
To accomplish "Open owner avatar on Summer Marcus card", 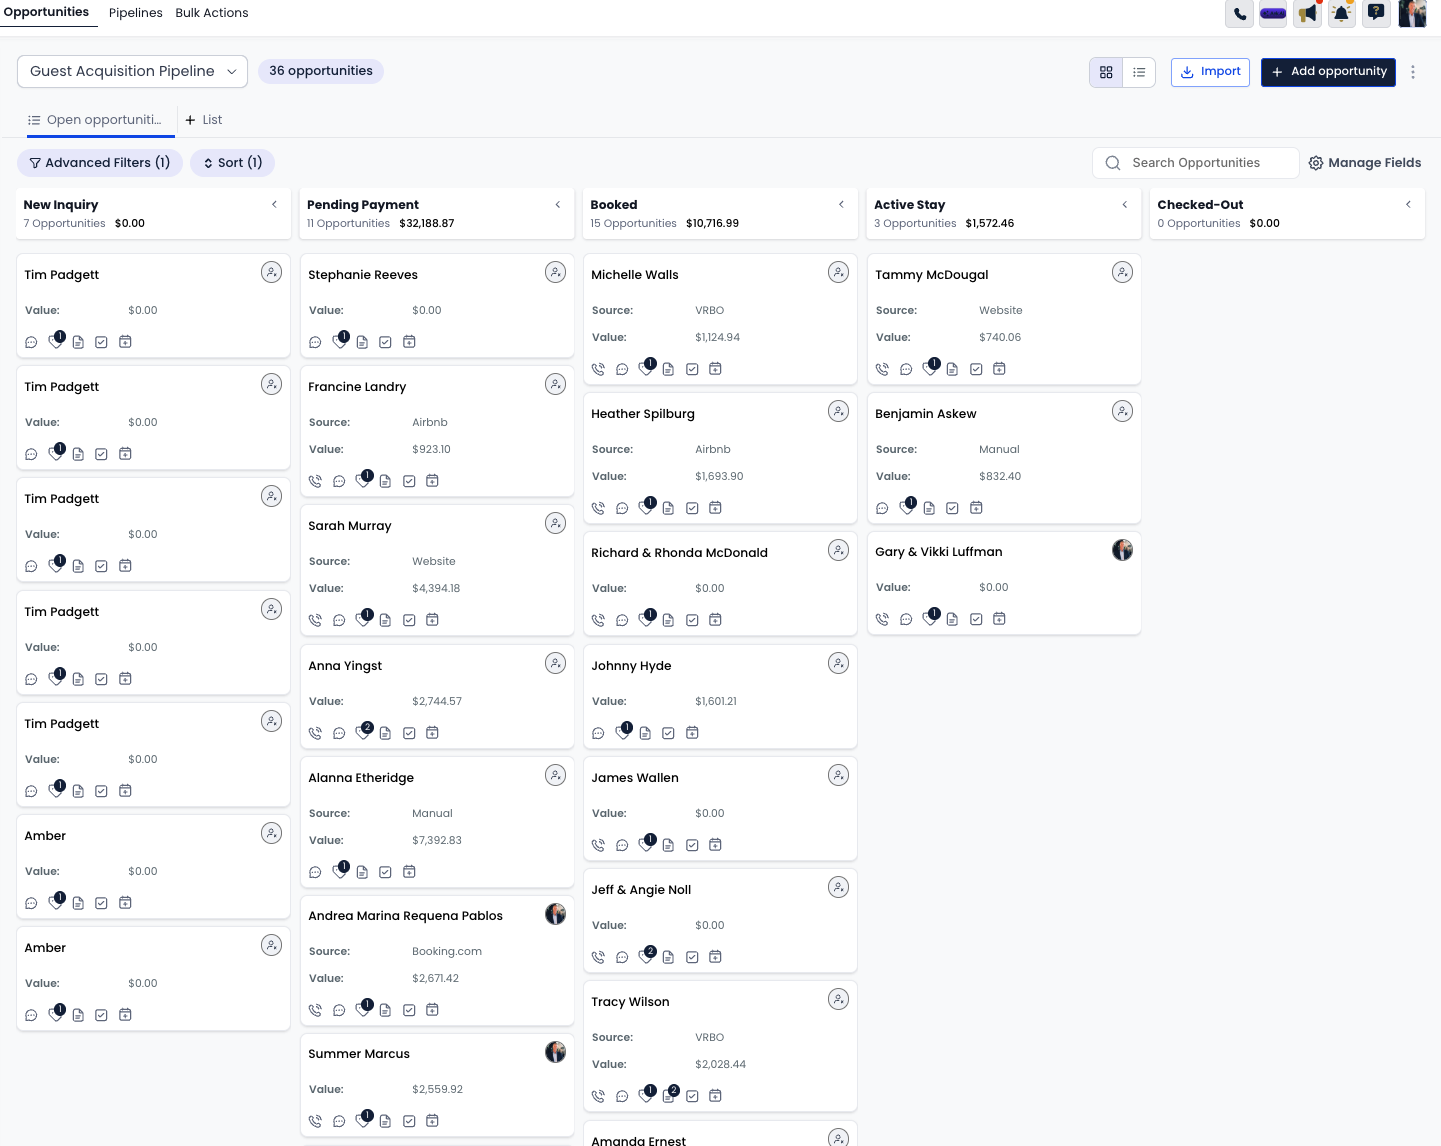I will pyautogui.click(x=555, y=1051).
